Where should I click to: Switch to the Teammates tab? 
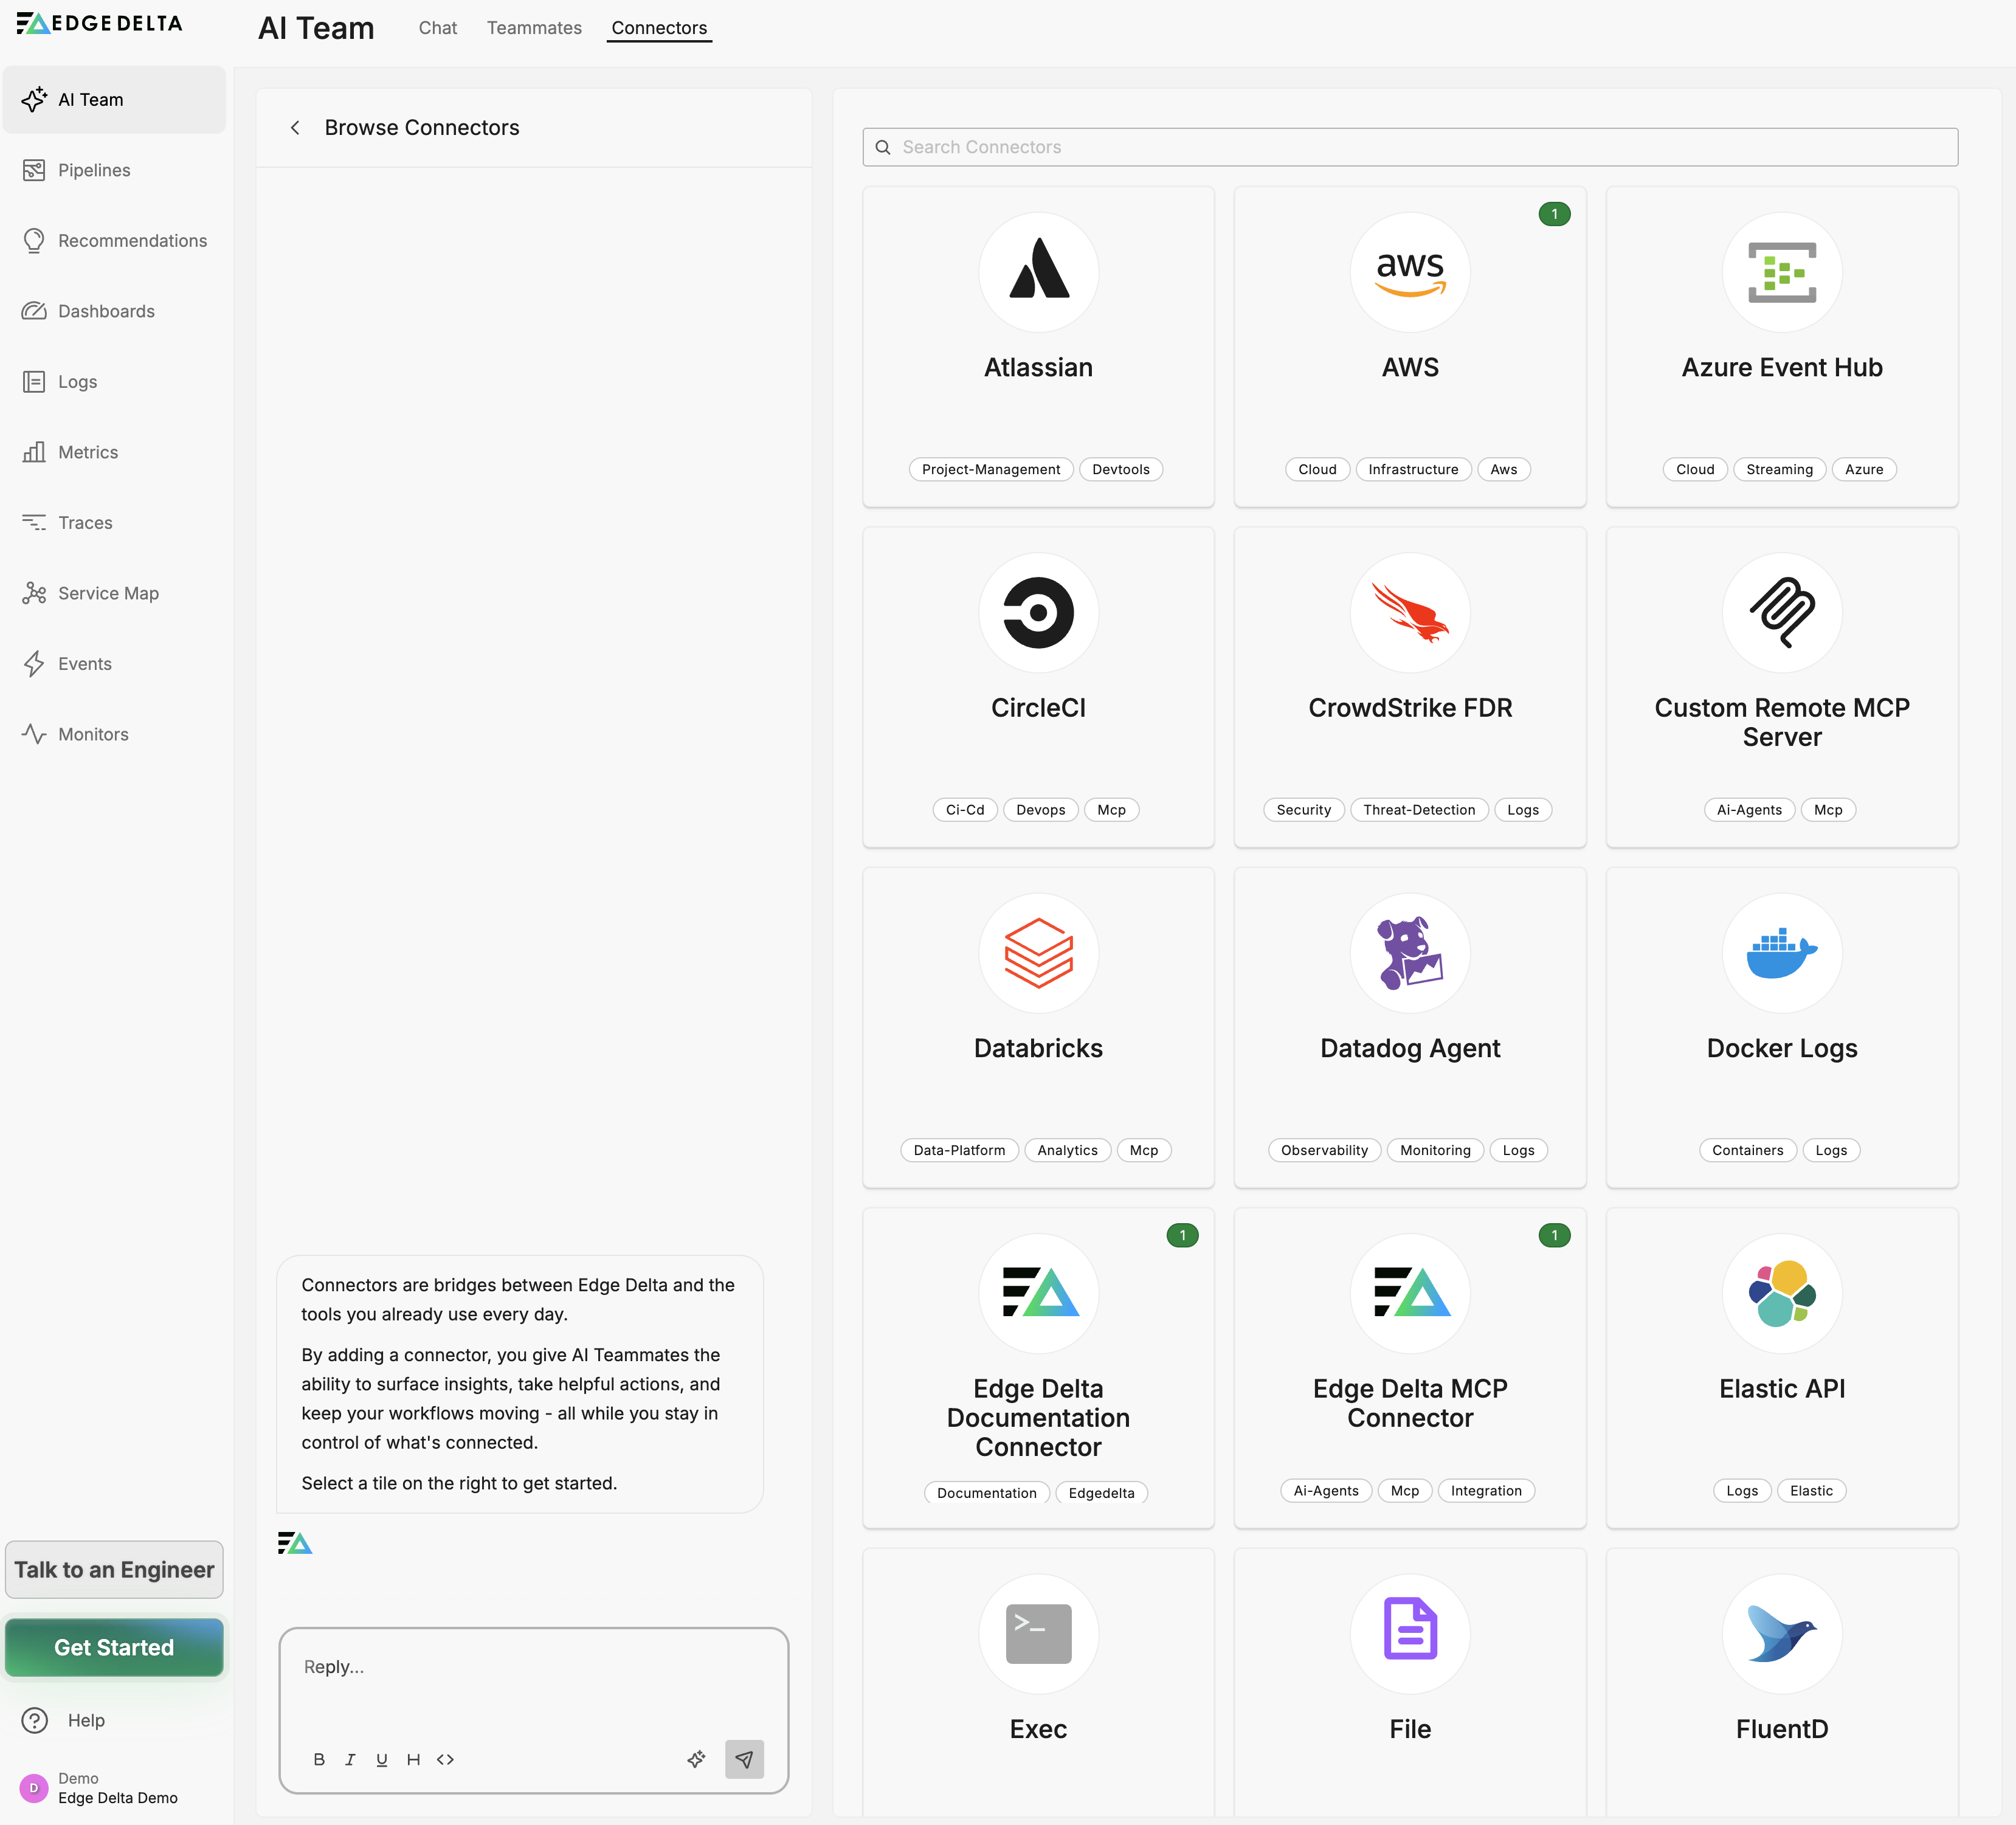(x=534, y=28)
